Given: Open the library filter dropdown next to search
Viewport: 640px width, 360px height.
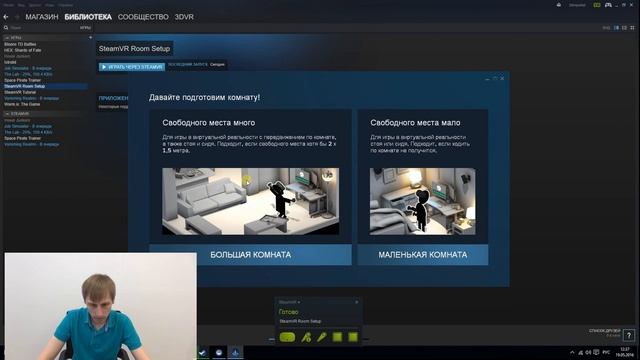Looking at the screenshot, I should tap(85, 28).
